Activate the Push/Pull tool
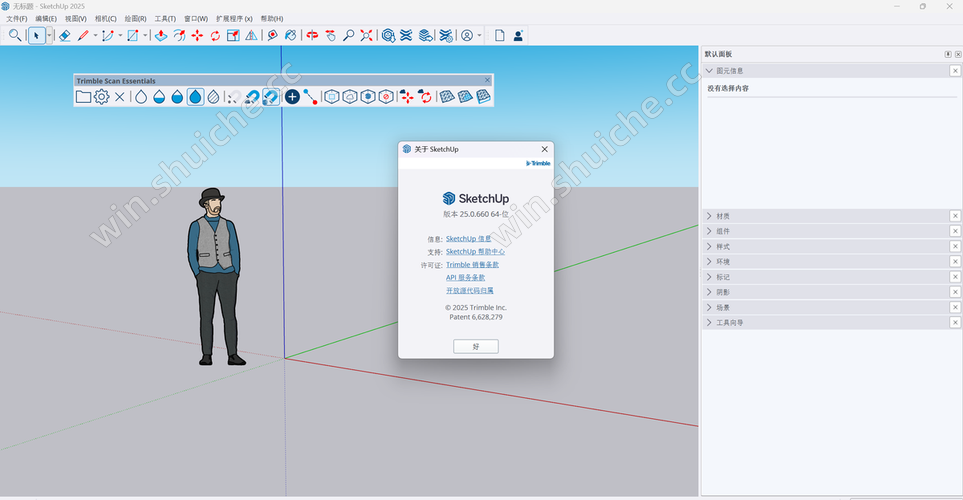 161,35
